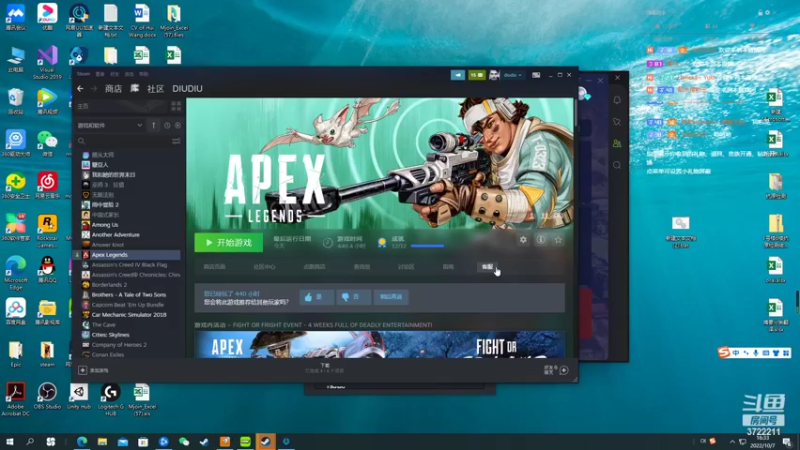Open advanced filter sliders icon in library search
Viewport: 800px width, 450px height.
176,141
